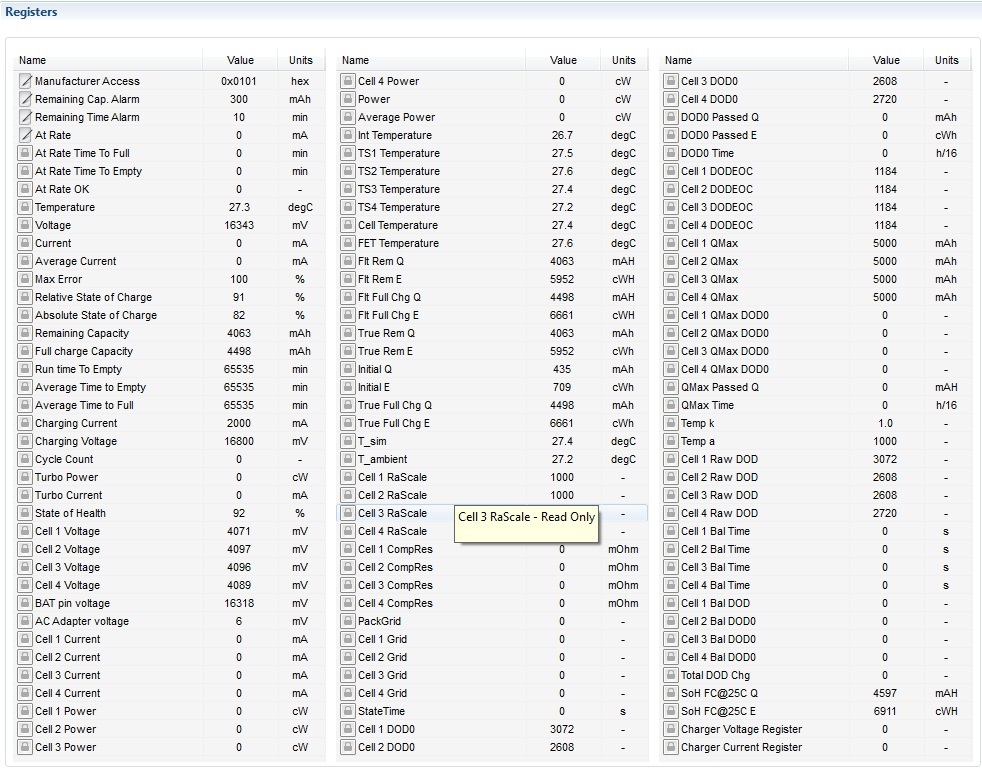This screenshot has height=769, width=982.
Task: Click the lock icon next to Int Temperature
Action: (x=348, y=135)
